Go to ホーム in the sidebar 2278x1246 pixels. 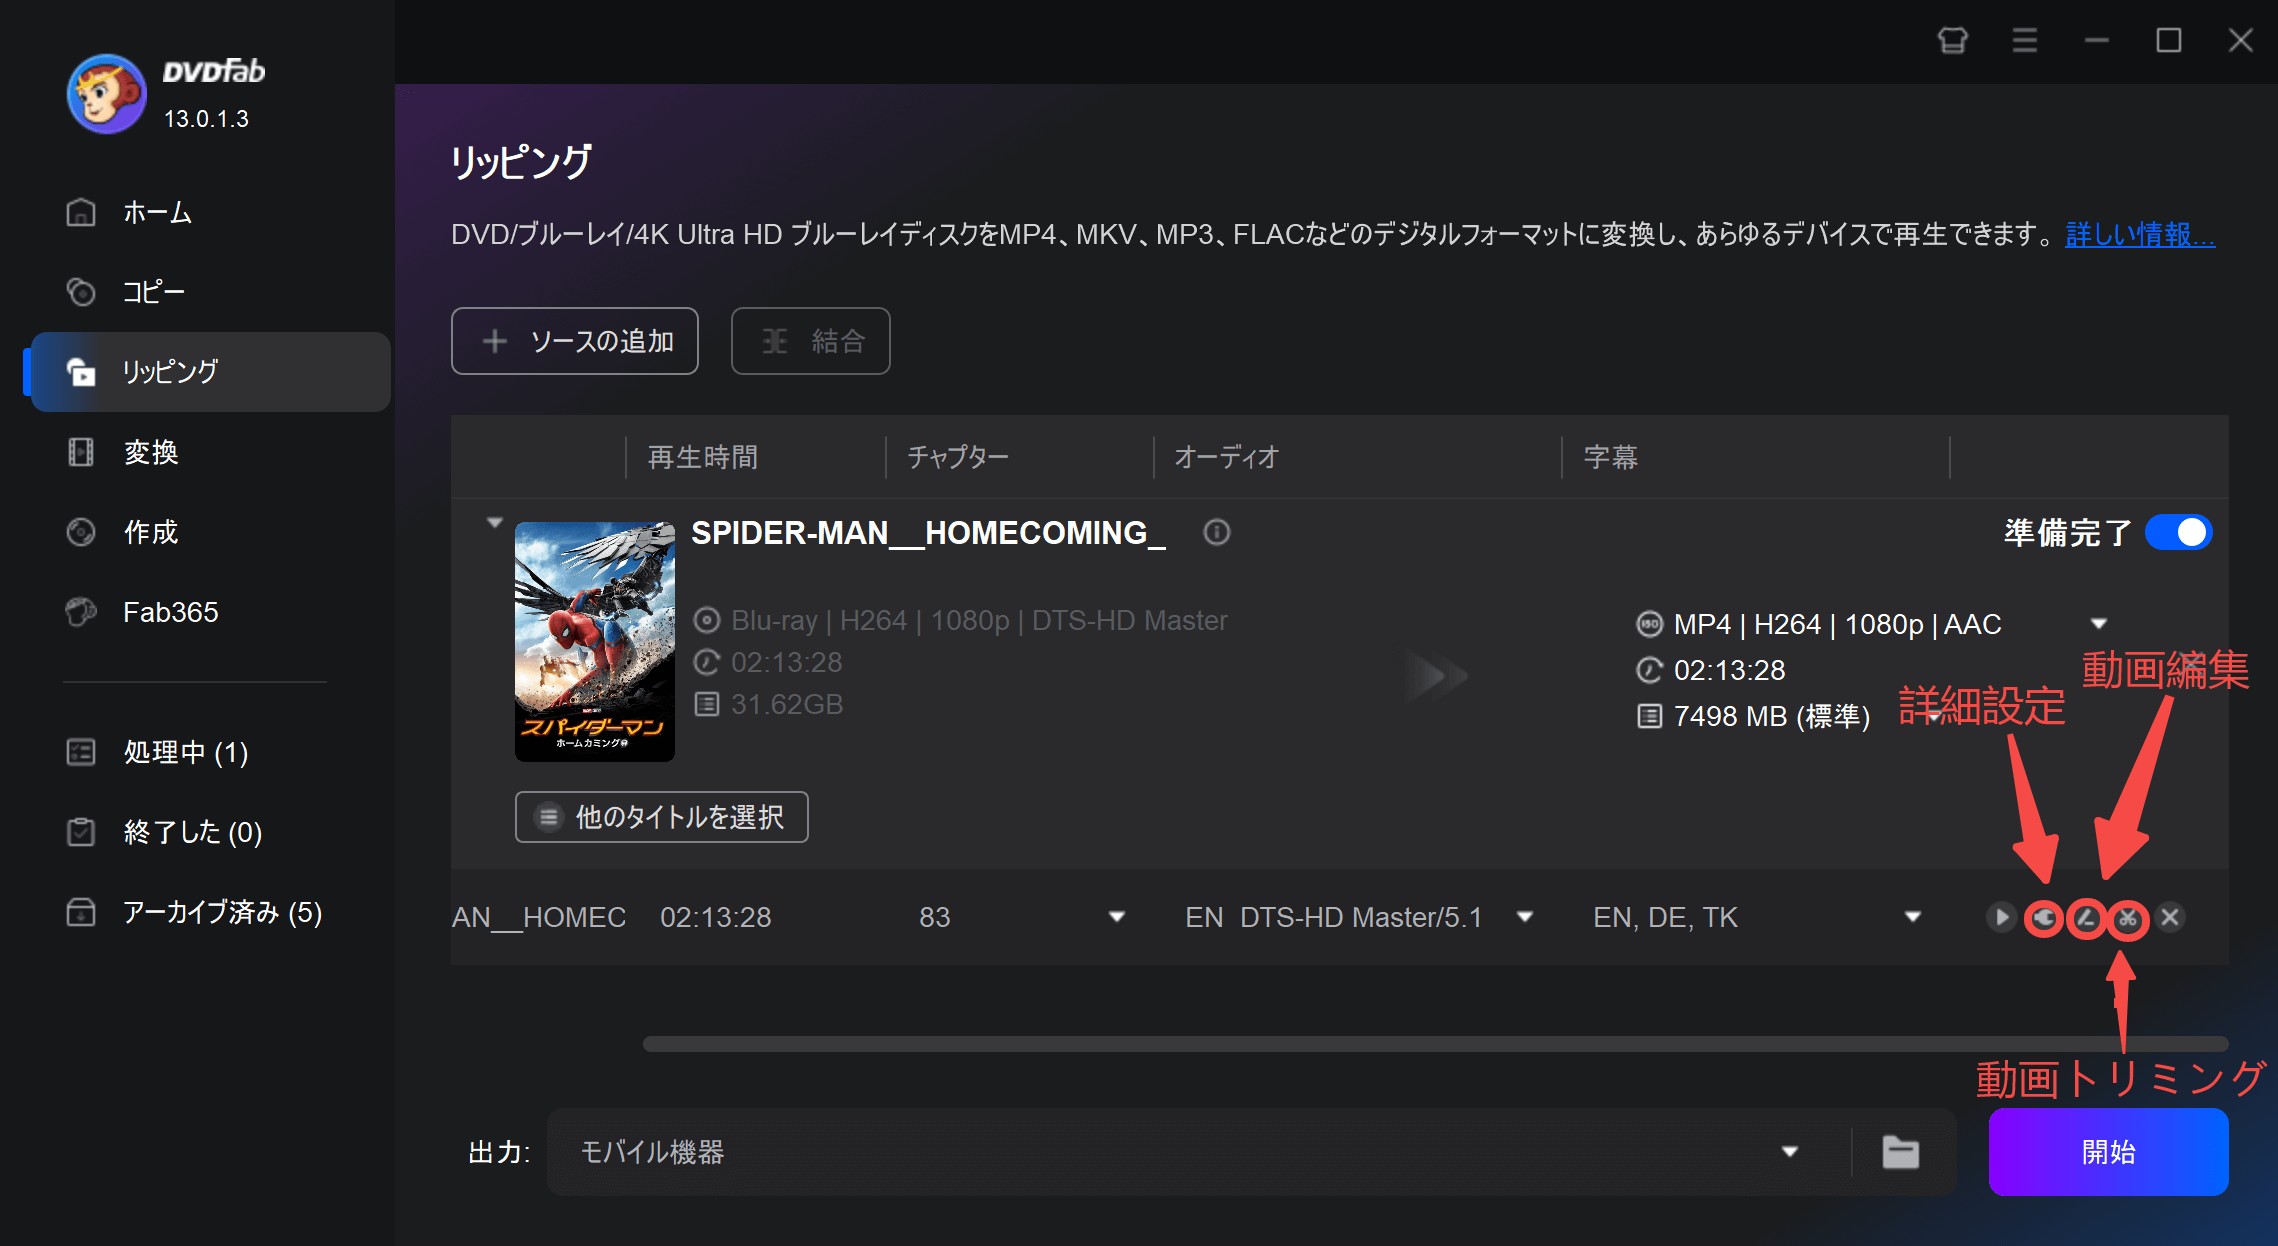tap(210, 212)
